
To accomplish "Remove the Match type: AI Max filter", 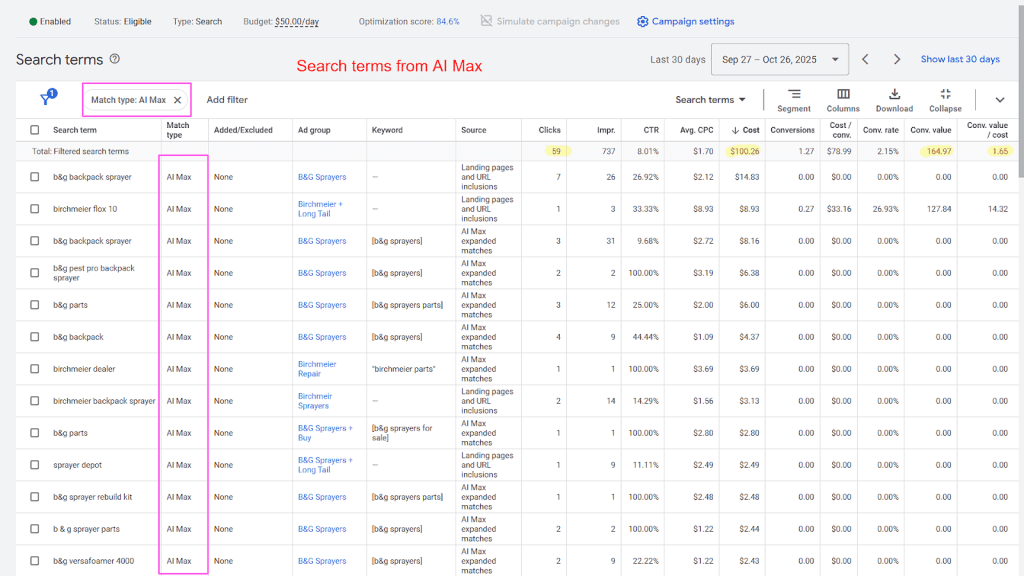I will click(x=177, y=100).
